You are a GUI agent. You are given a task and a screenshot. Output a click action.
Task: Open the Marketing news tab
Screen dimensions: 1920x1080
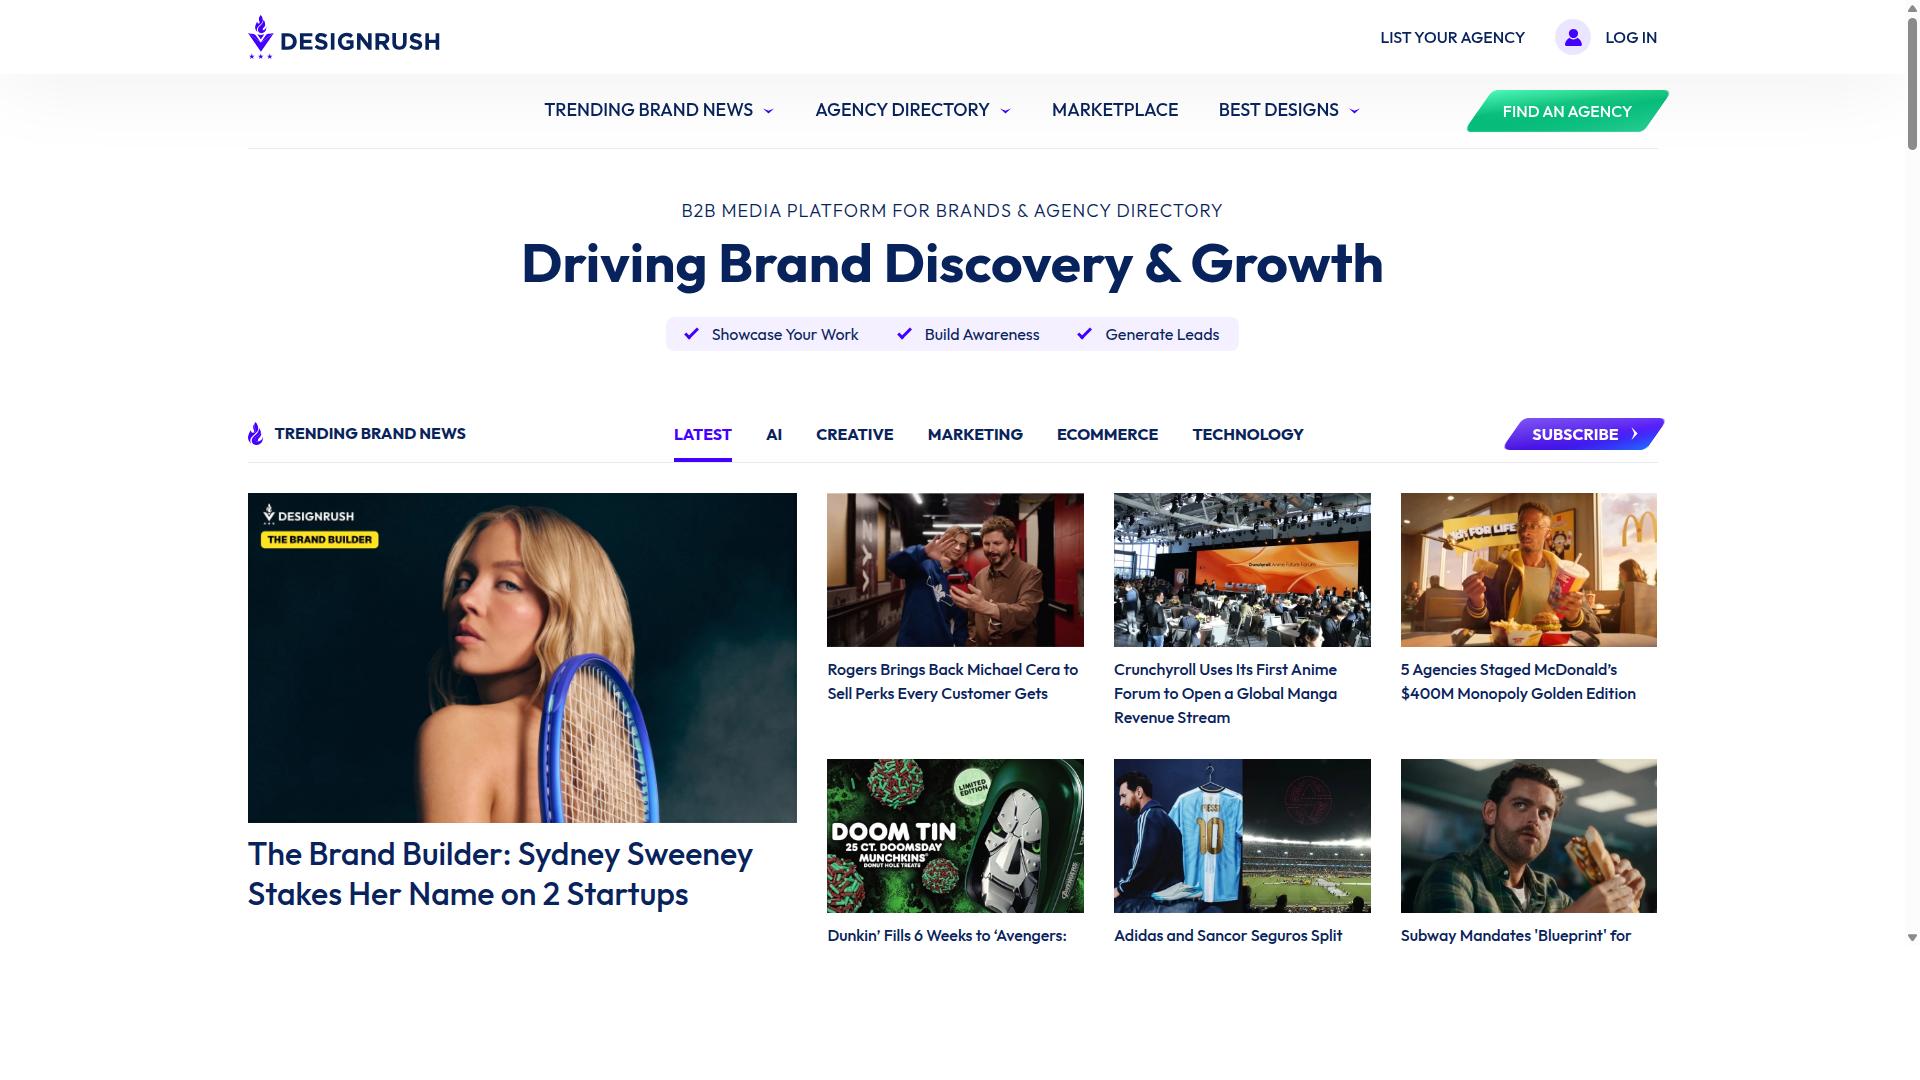[975, 434]
